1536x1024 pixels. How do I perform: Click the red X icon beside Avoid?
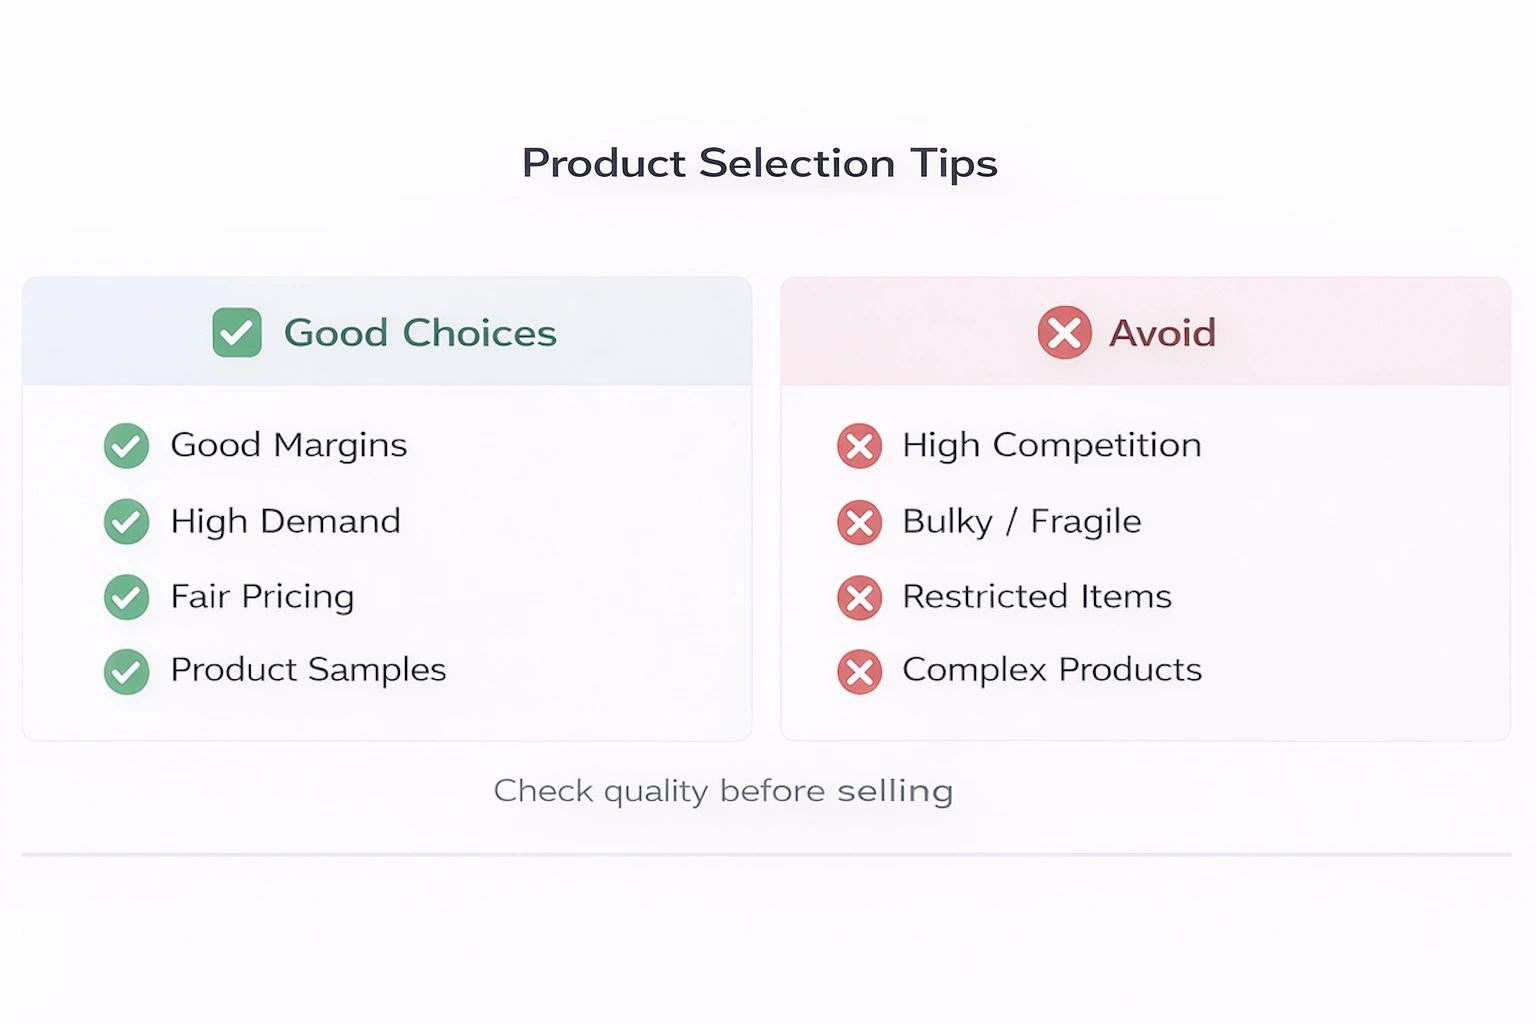pos(1064,333)
